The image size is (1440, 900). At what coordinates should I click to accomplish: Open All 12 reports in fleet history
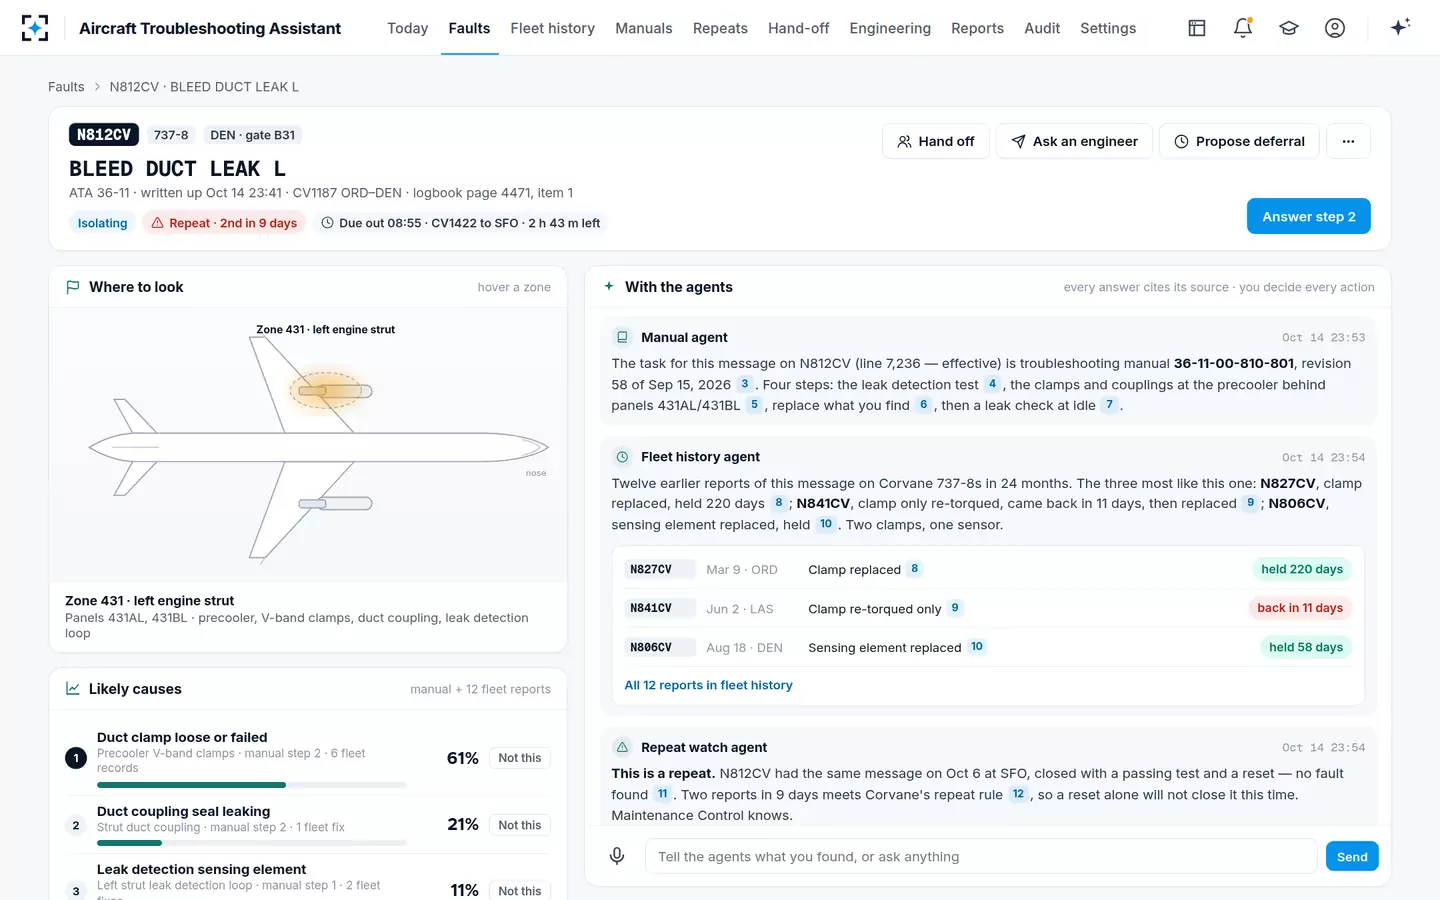click(x=708, y=685)
